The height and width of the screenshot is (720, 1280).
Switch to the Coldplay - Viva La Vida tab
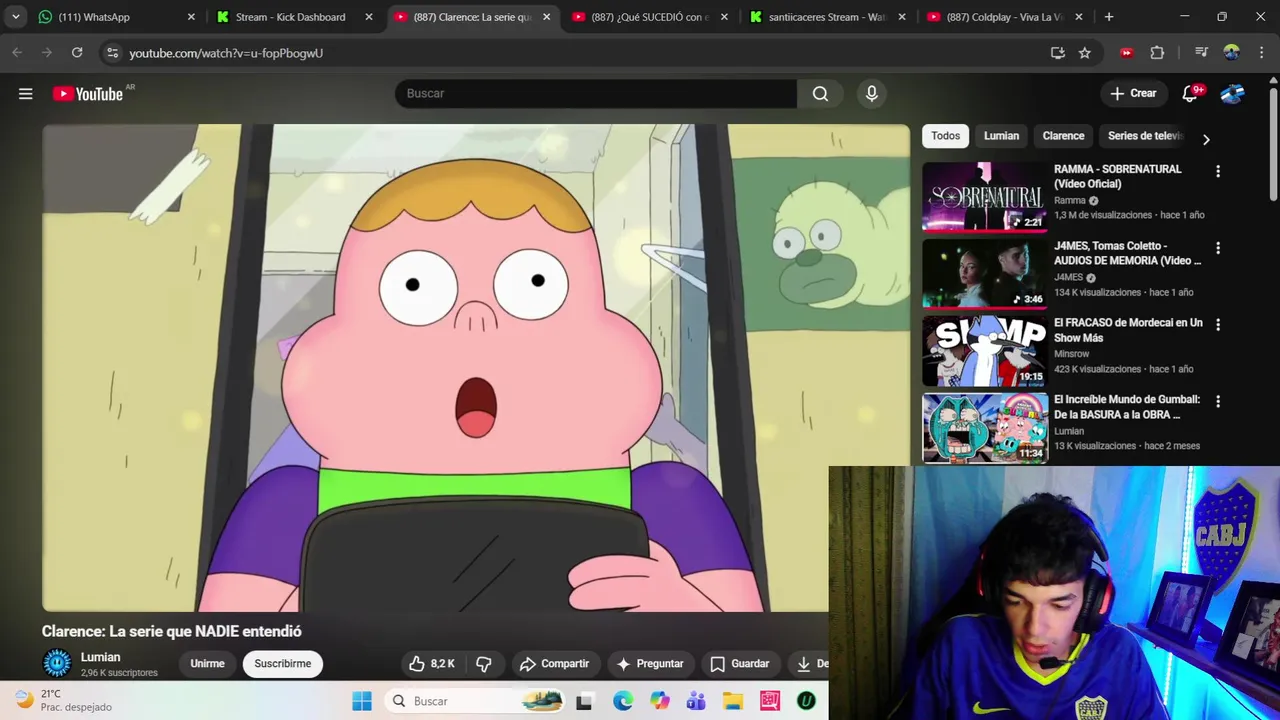1003,17
